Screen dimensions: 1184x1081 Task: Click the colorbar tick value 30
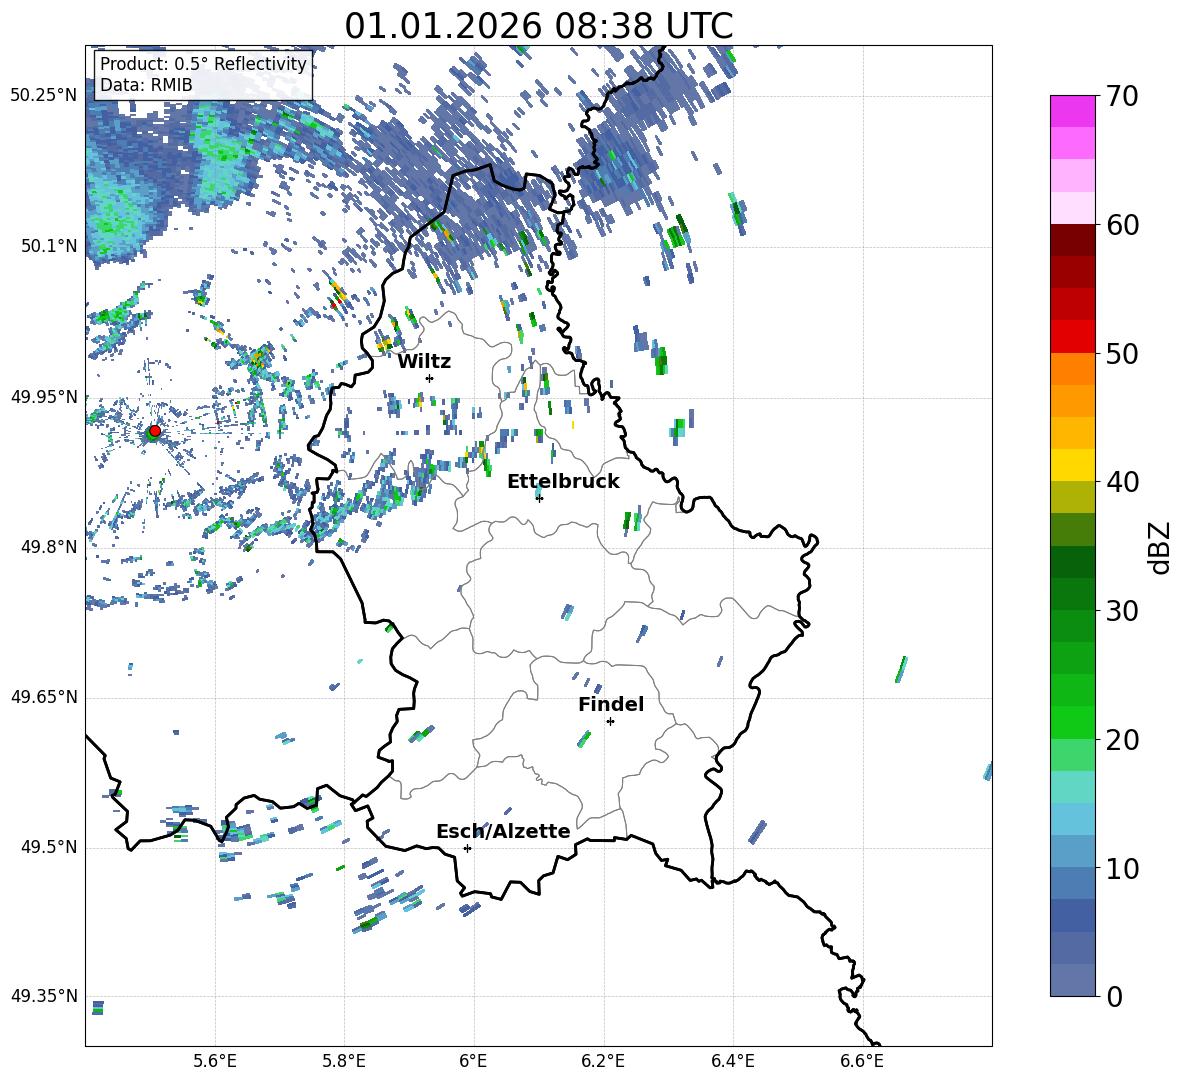click(1123, 611)
